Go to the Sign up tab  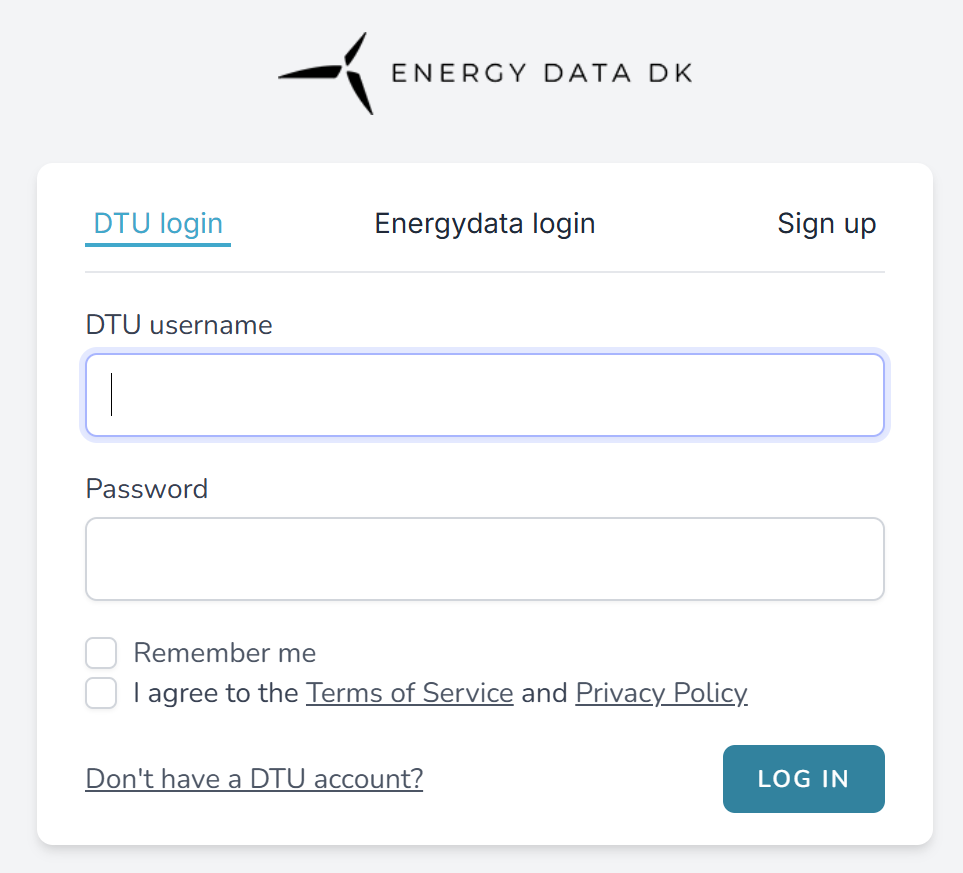coord(826,223)
